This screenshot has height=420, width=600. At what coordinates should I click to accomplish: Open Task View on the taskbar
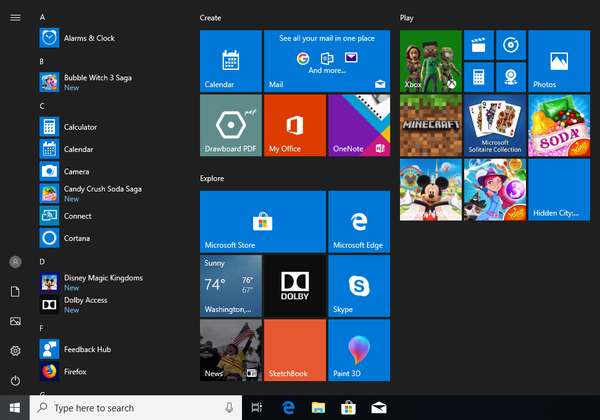[256, 408]
